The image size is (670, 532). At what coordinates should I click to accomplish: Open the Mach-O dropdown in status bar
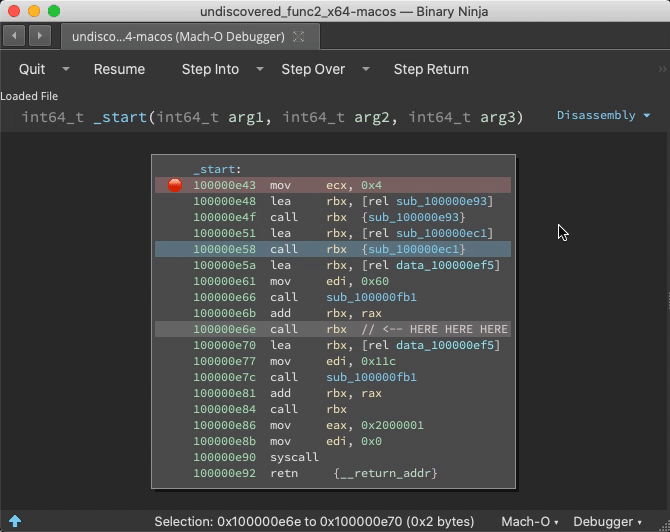point(530,521)
